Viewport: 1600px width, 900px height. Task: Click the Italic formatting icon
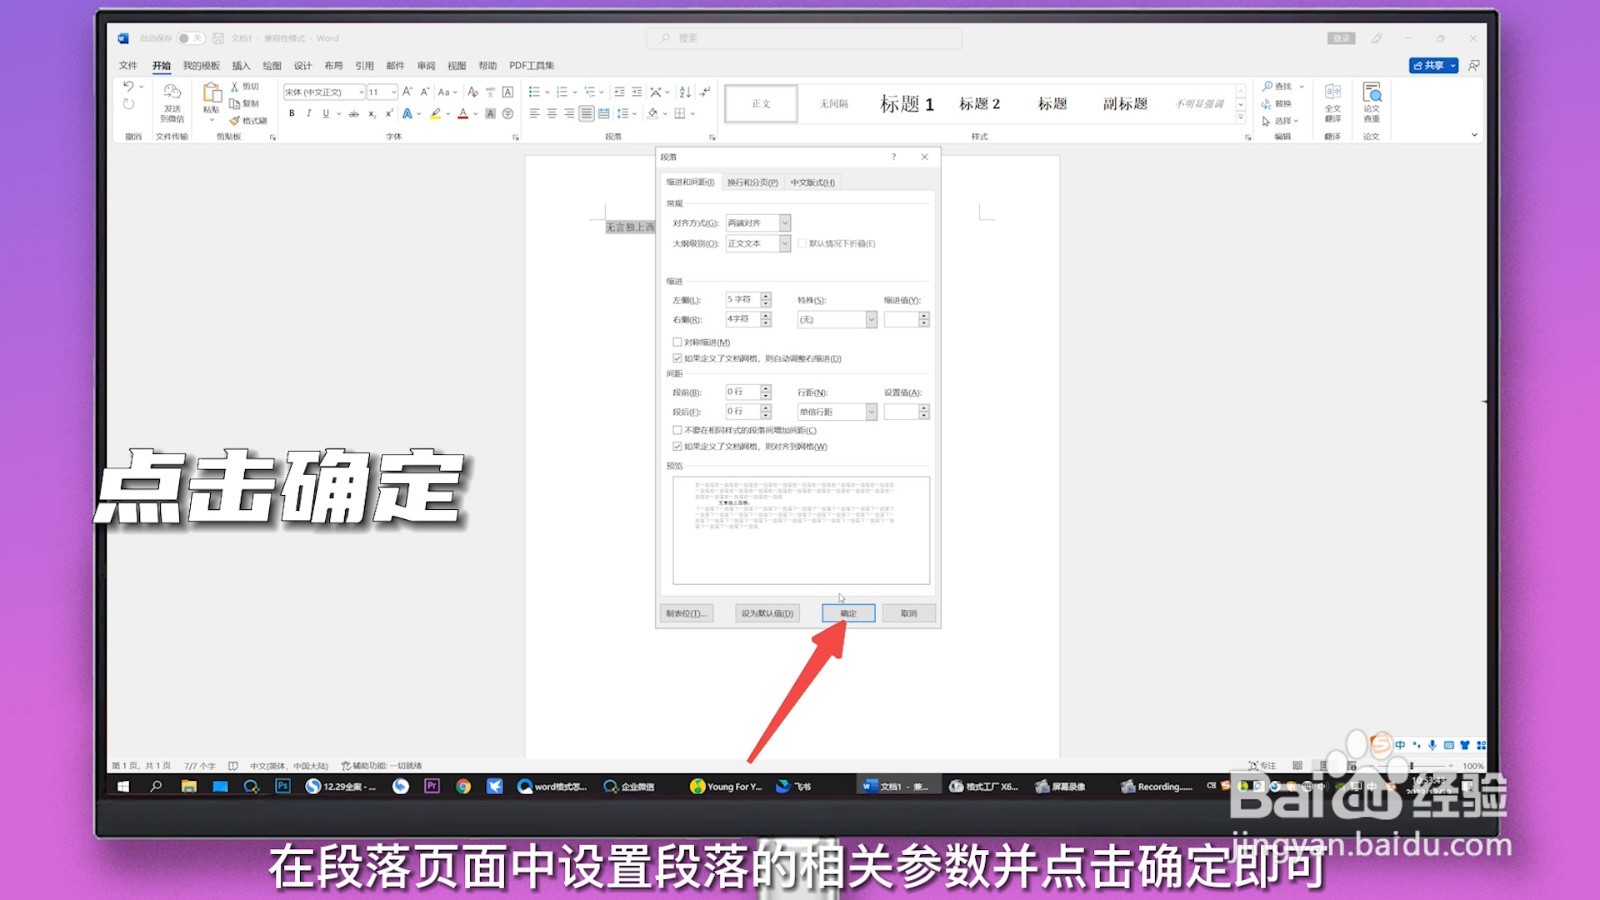pyautogui.click(x=308, y=114)
